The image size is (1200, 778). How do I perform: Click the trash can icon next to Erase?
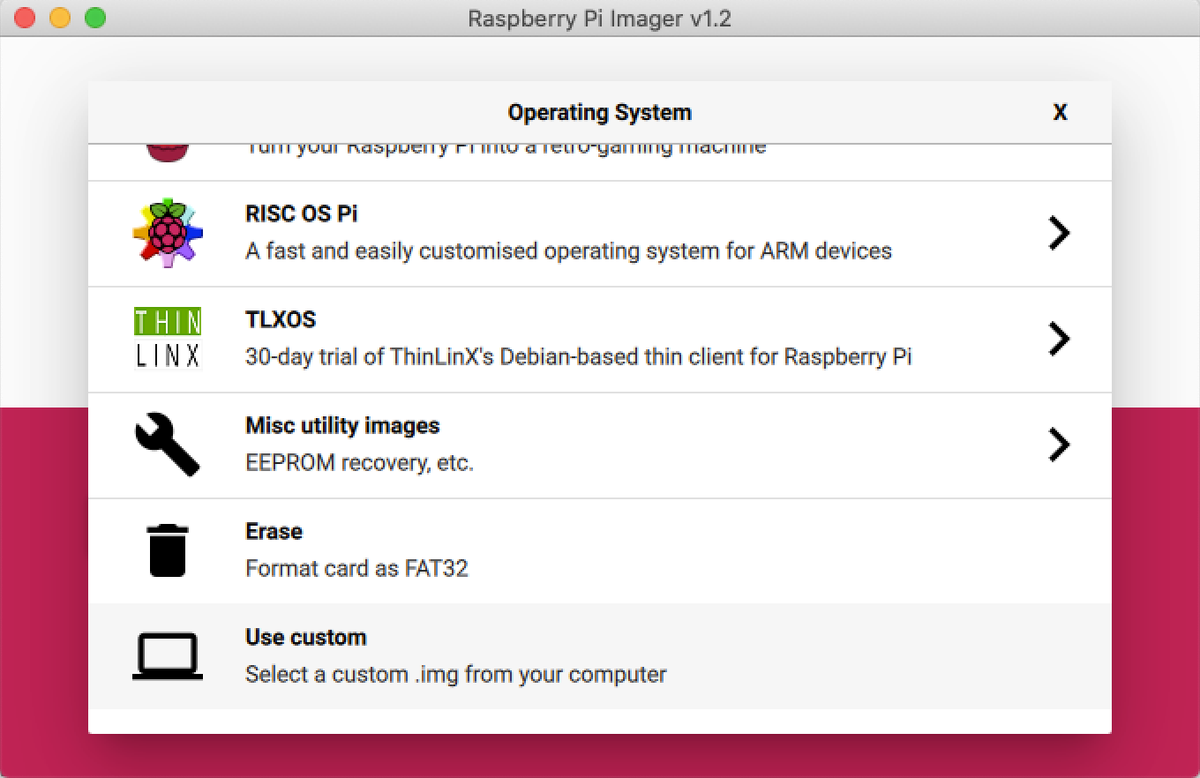click(167, 550)
